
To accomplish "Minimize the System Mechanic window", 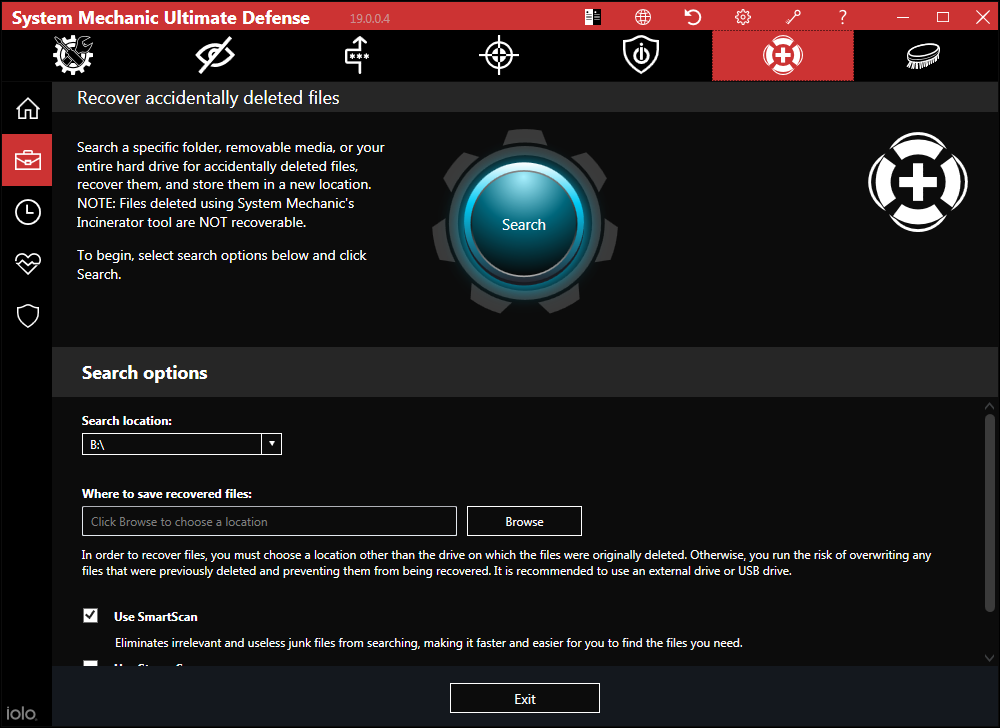I will (903, 17).
